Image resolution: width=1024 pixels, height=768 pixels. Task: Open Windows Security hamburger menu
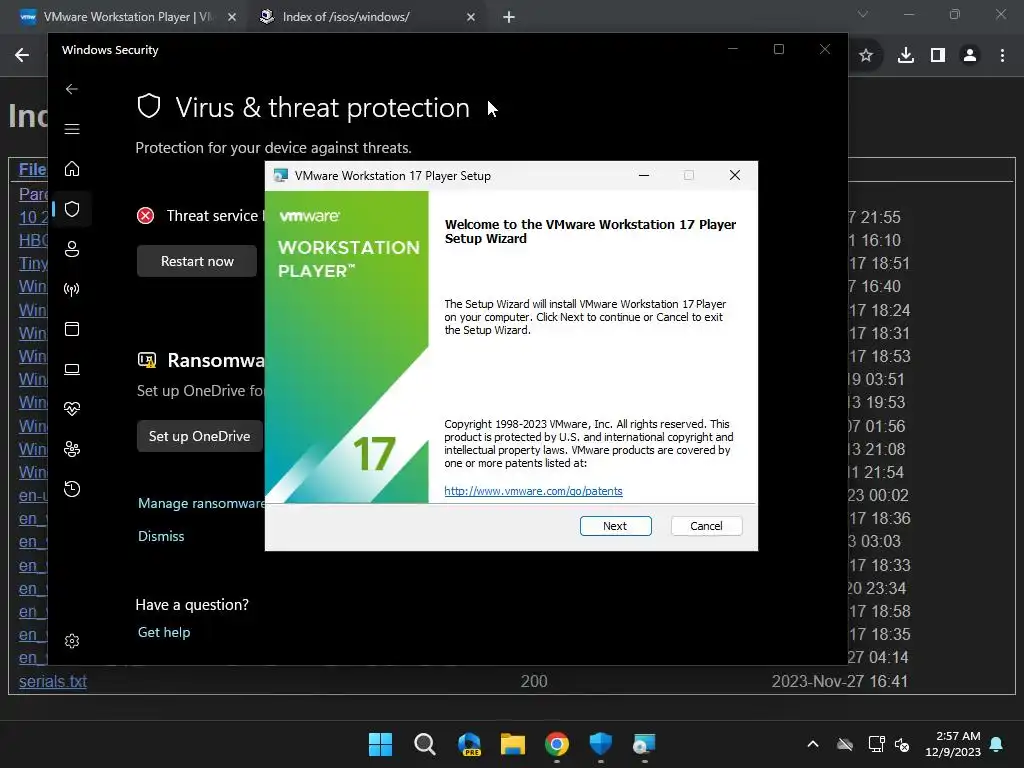(72, 129)
